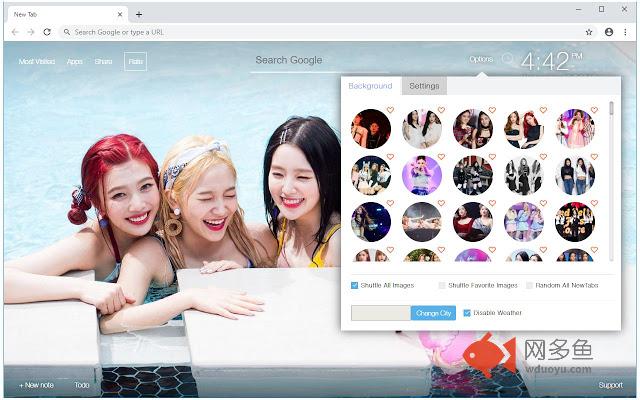This screenshot has height=400, width=640.
Task: Favorite the second thumbnail in third row
Action: point(441,203)
